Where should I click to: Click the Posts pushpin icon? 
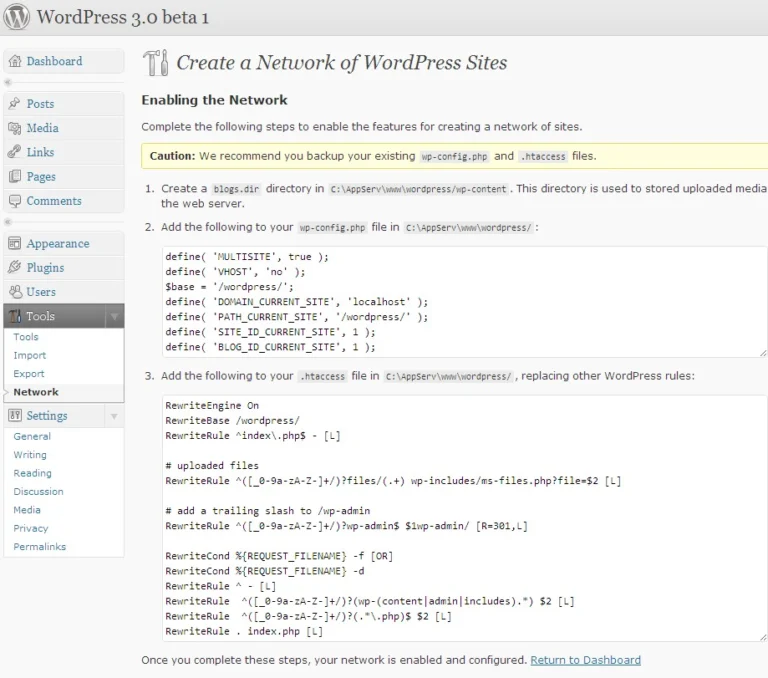click(x=15, y=103)
